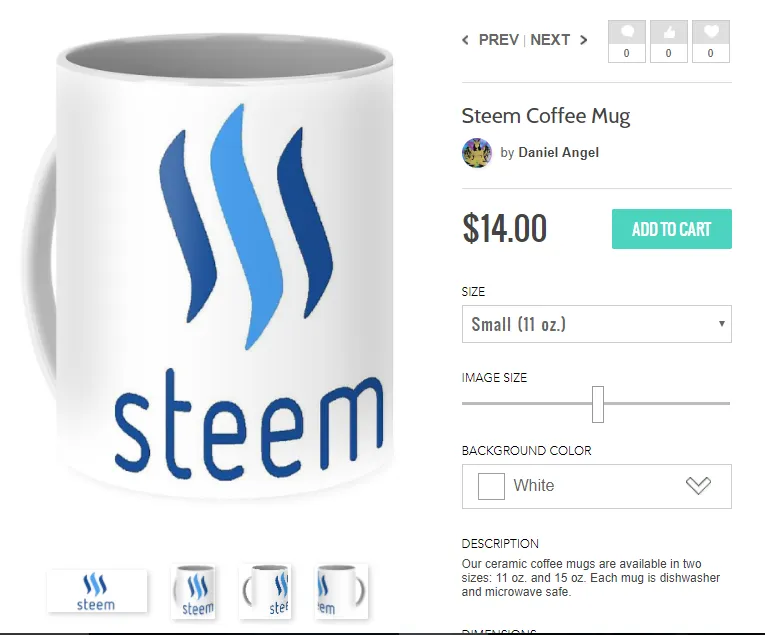Open Daniel Angel's avatar picture
The width and height of the screenshot is (765, 635).
[477, 153]
